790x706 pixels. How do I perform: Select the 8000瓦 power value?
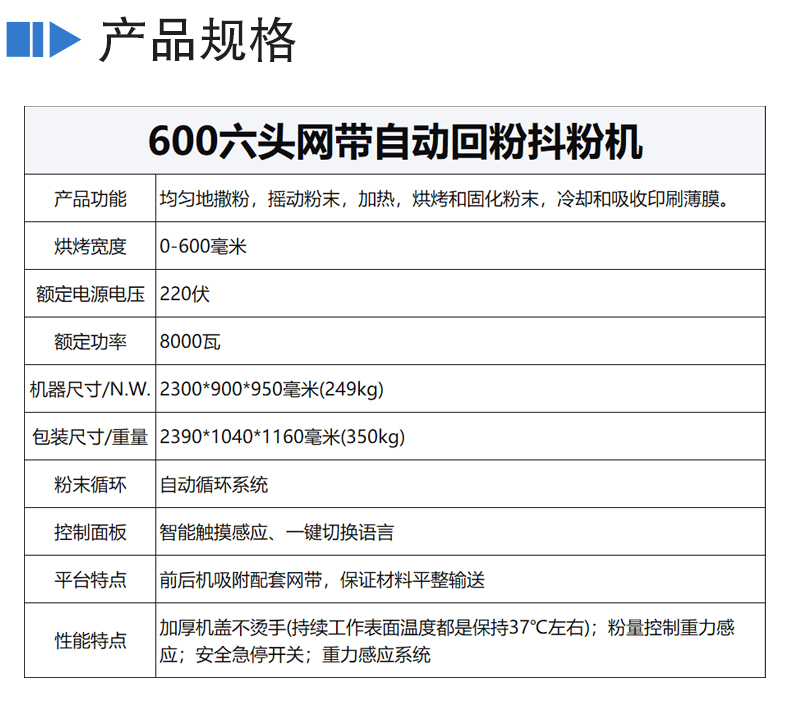click(x=189, y=342)
